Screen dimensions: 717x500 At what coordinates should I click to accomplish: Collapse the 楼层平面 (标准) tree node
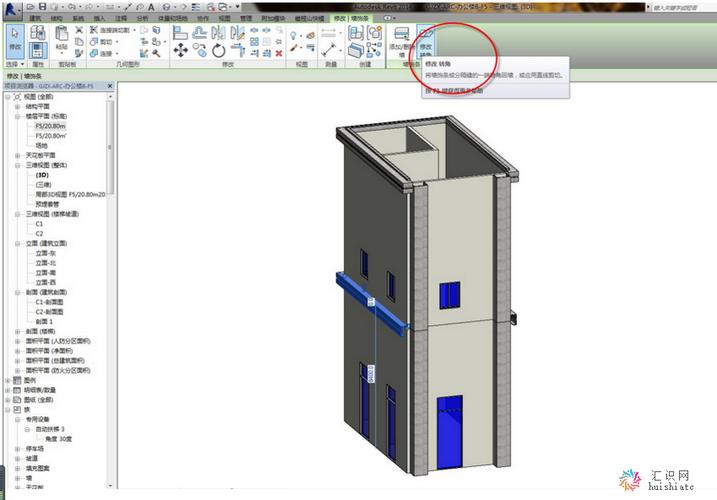click(17, 116)
